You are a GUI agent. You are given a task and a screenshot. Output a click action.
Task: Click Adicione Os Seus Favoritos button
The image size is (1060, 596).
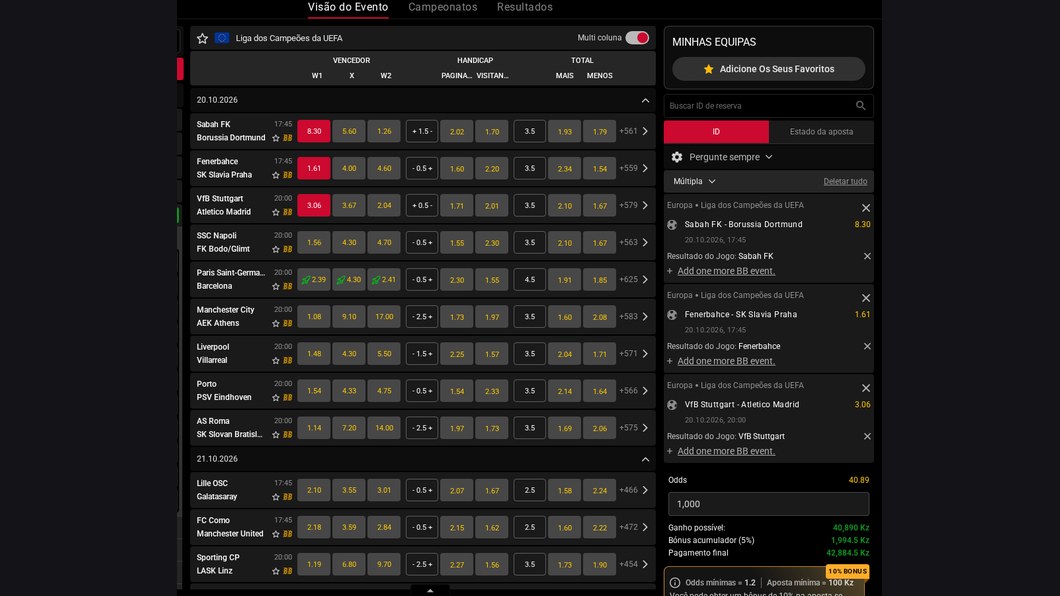769,69
